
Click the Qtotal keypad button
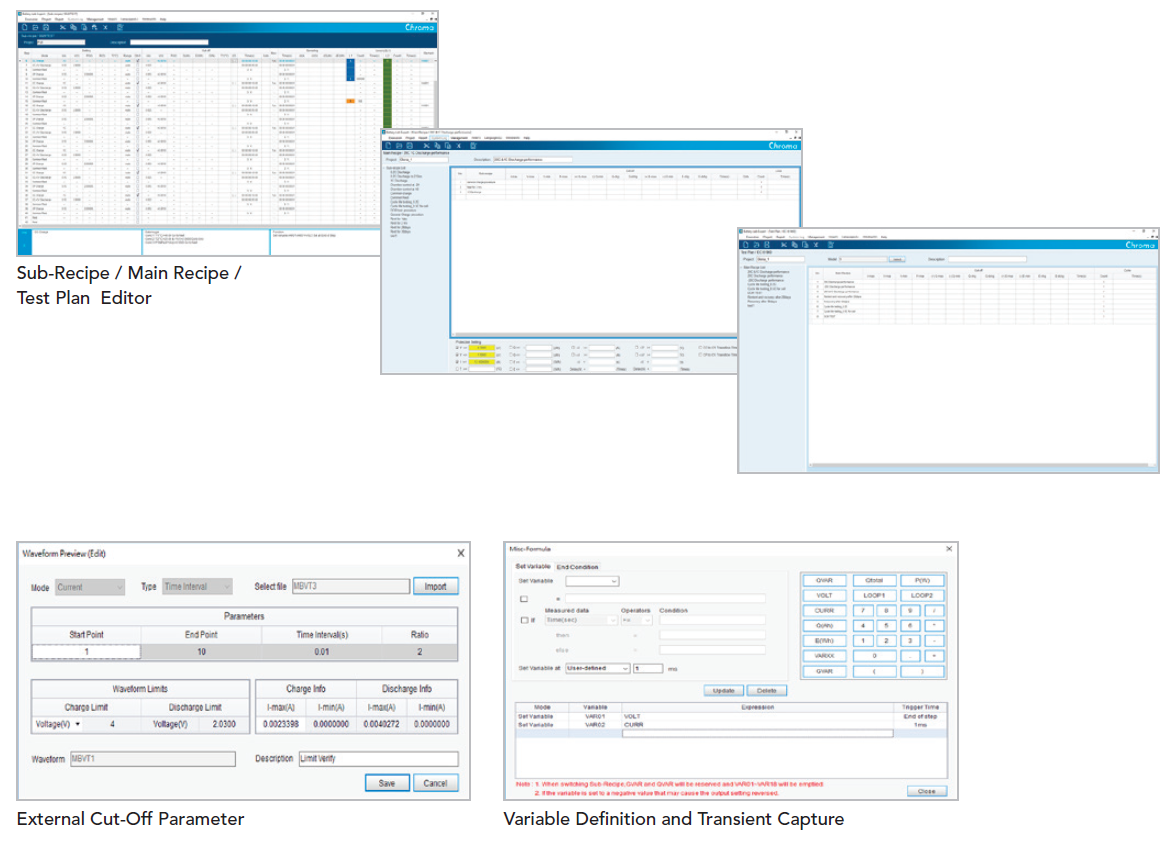874,580
